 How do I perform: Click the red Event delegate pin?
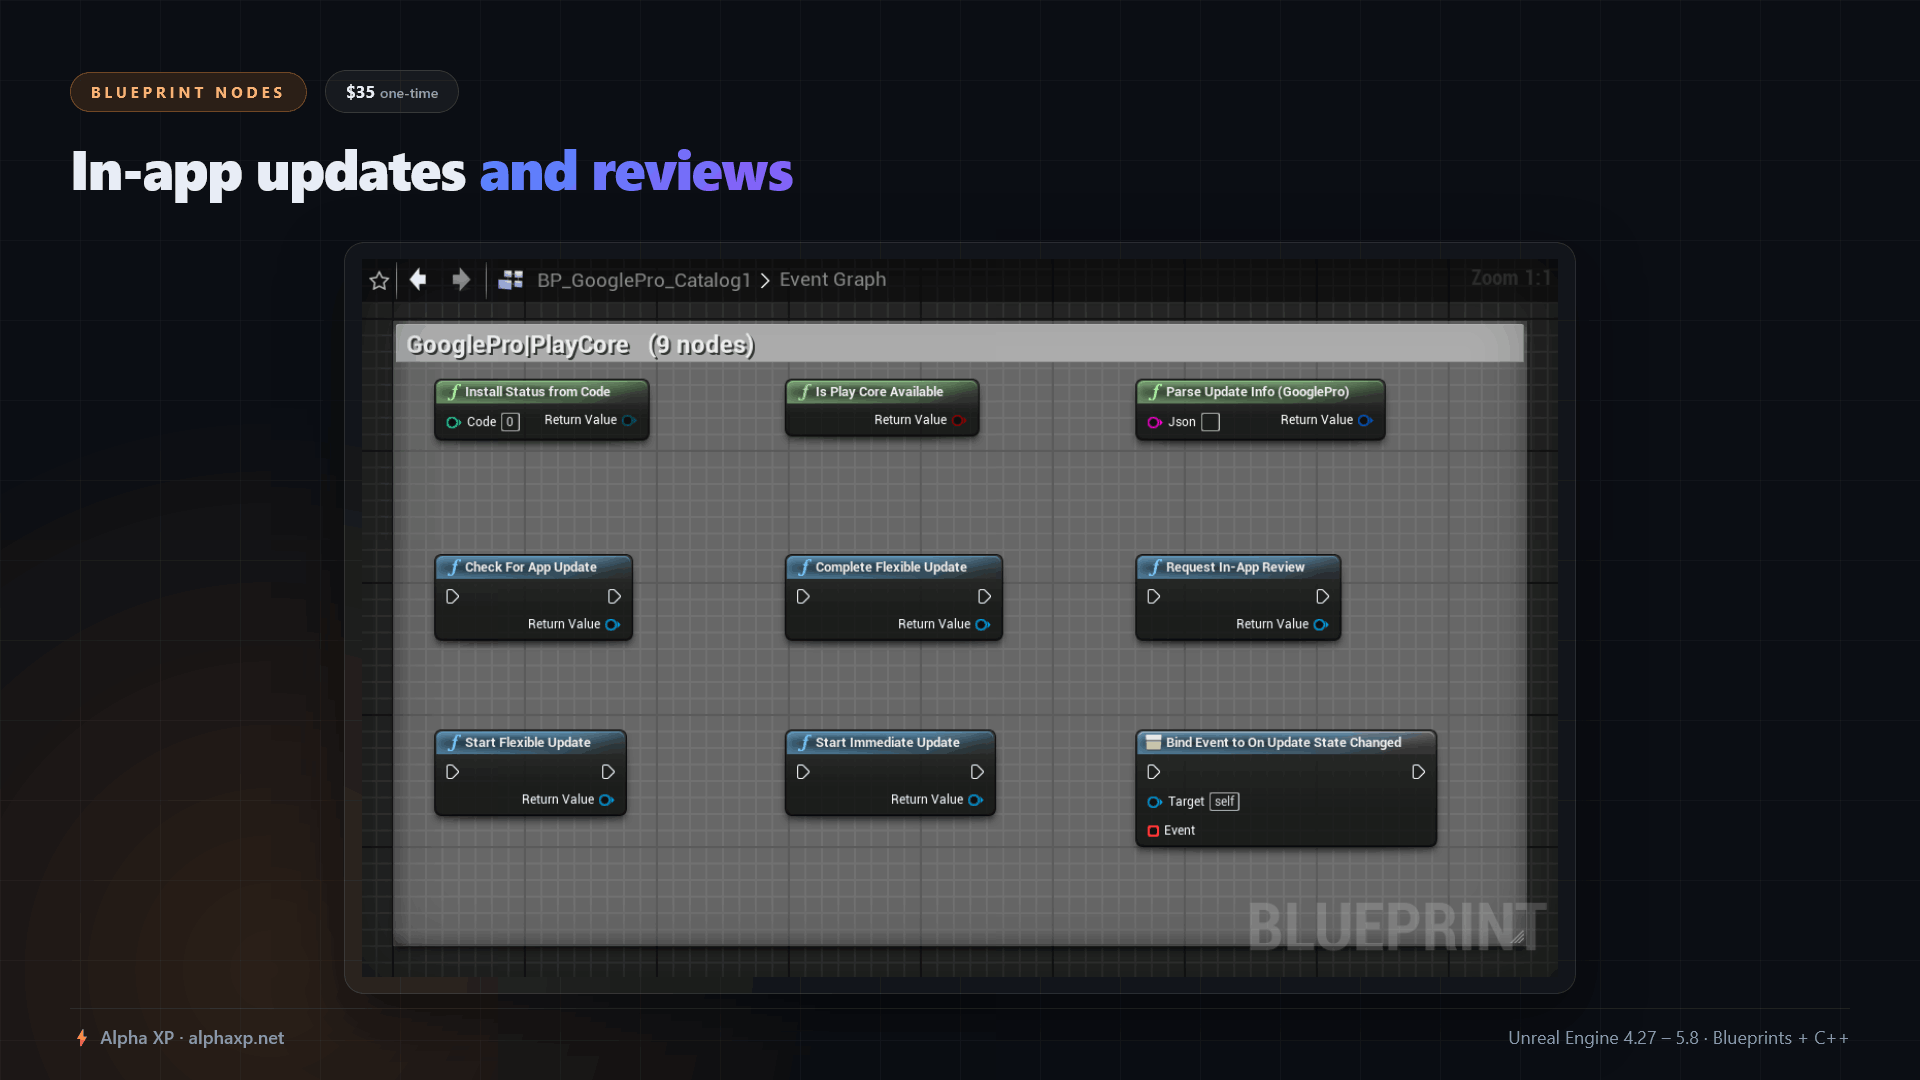click(x=1153, y=831)
